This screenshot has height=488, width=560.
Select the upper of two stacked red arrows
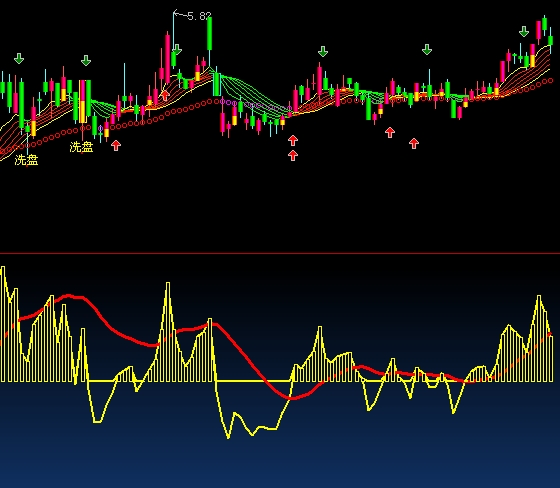click(293, 140)
